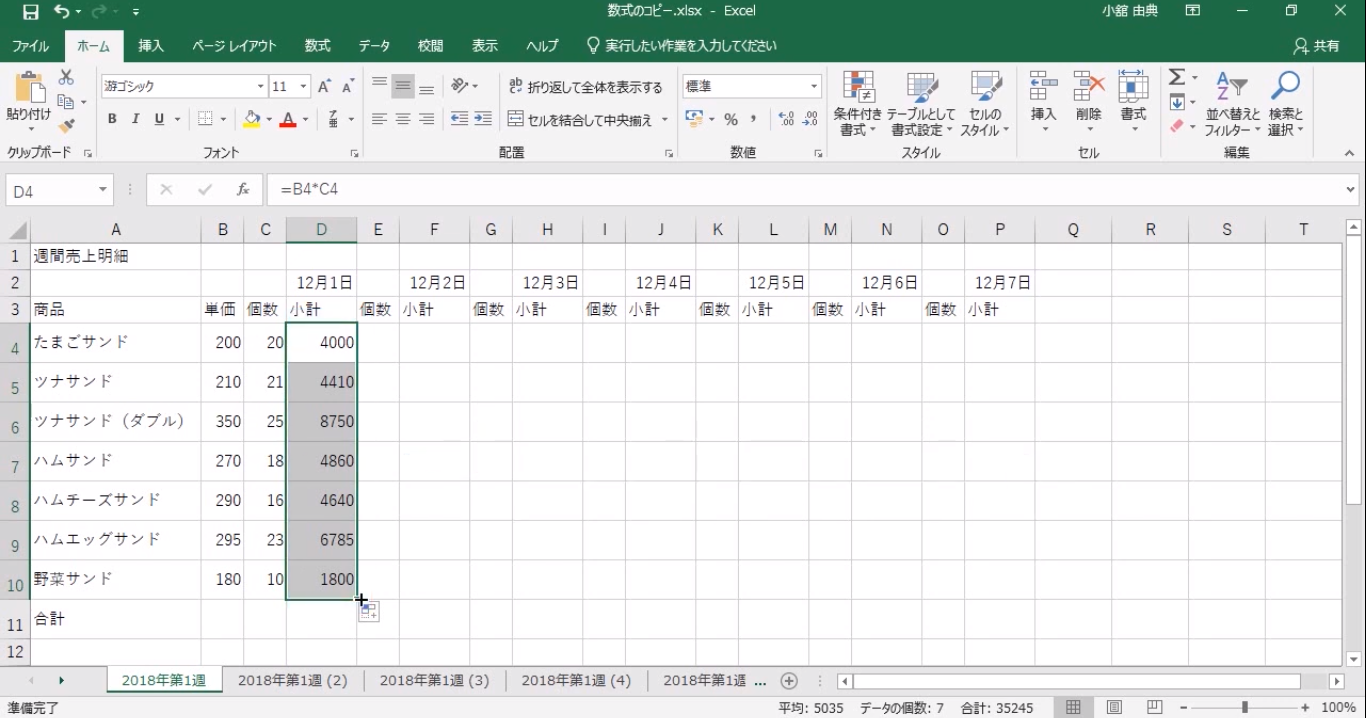Click the insert function fx icon
This screenshot has width=1366, height=718.
[x=242, y=189]
